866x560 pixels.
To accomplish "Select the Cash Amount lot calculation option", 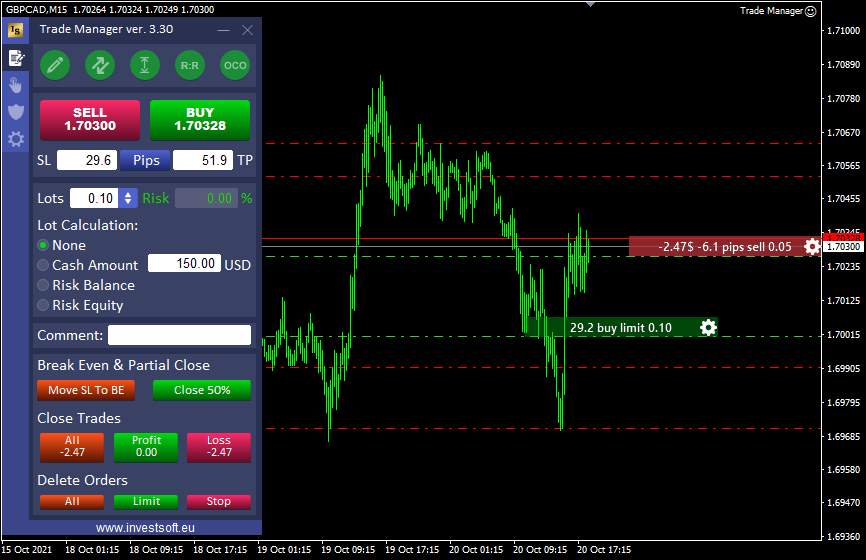I will pyautogui.click(x=43, y=265).
